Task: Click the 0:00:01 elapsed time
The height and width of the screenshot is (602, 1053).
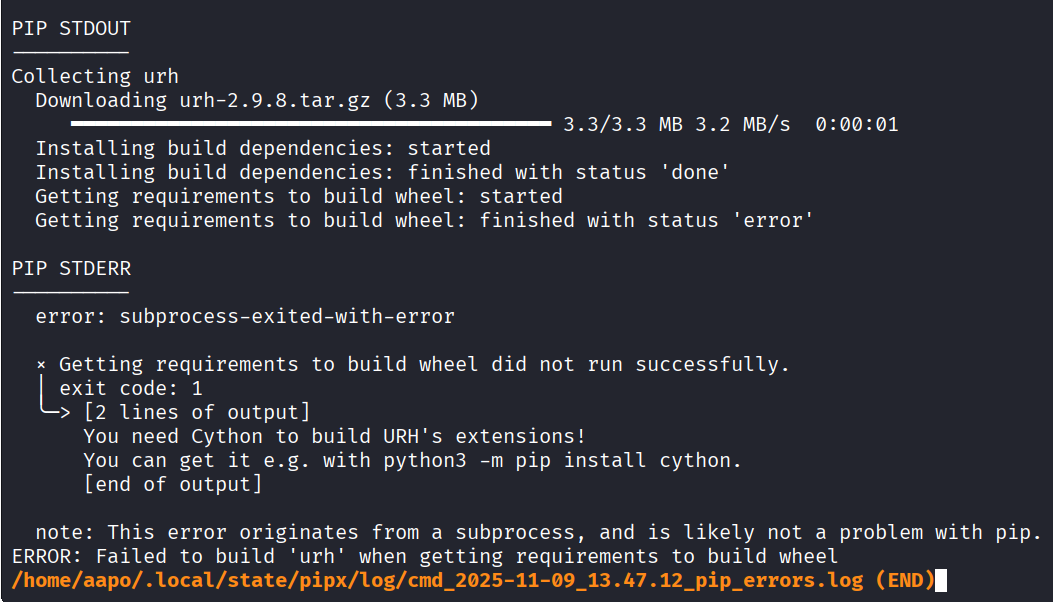Action: pos(856,124)
